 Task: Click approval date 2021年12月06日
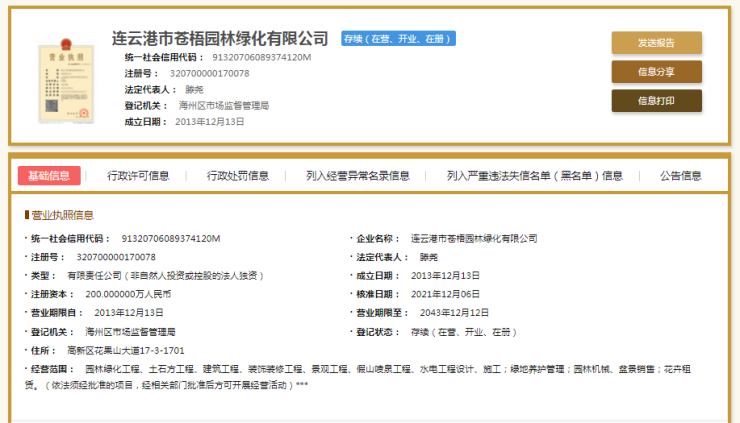445,294
